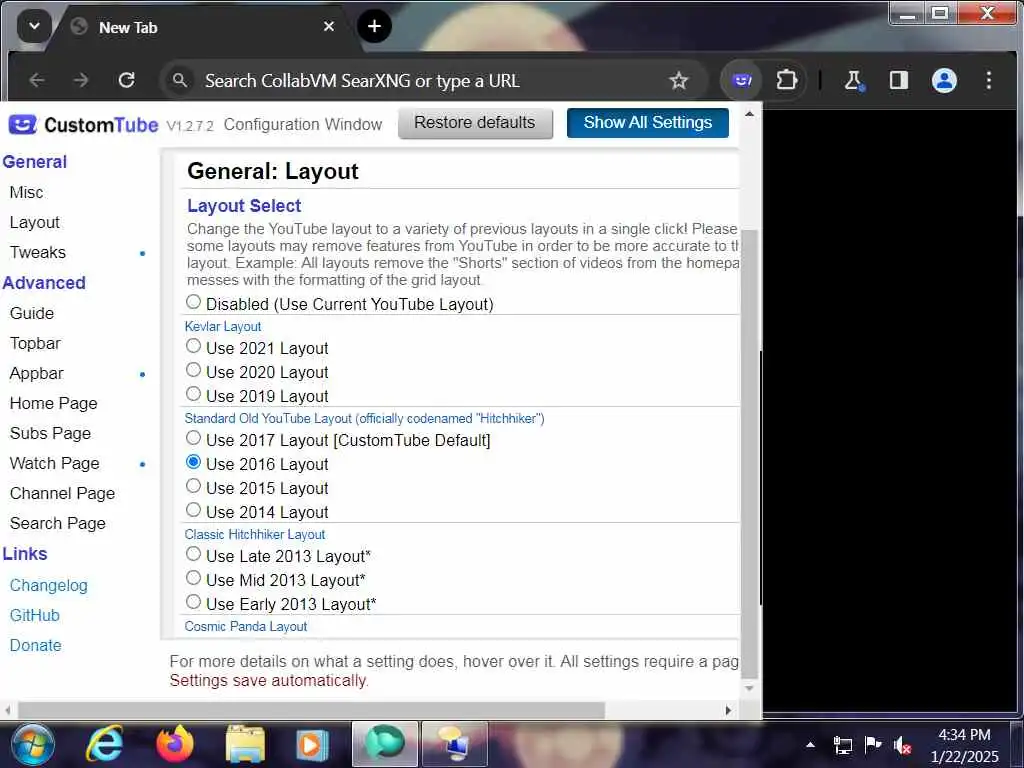Open the Topbar settings section
The height and width of the screenshot is (768, 1024).
(x=35, y=343)
